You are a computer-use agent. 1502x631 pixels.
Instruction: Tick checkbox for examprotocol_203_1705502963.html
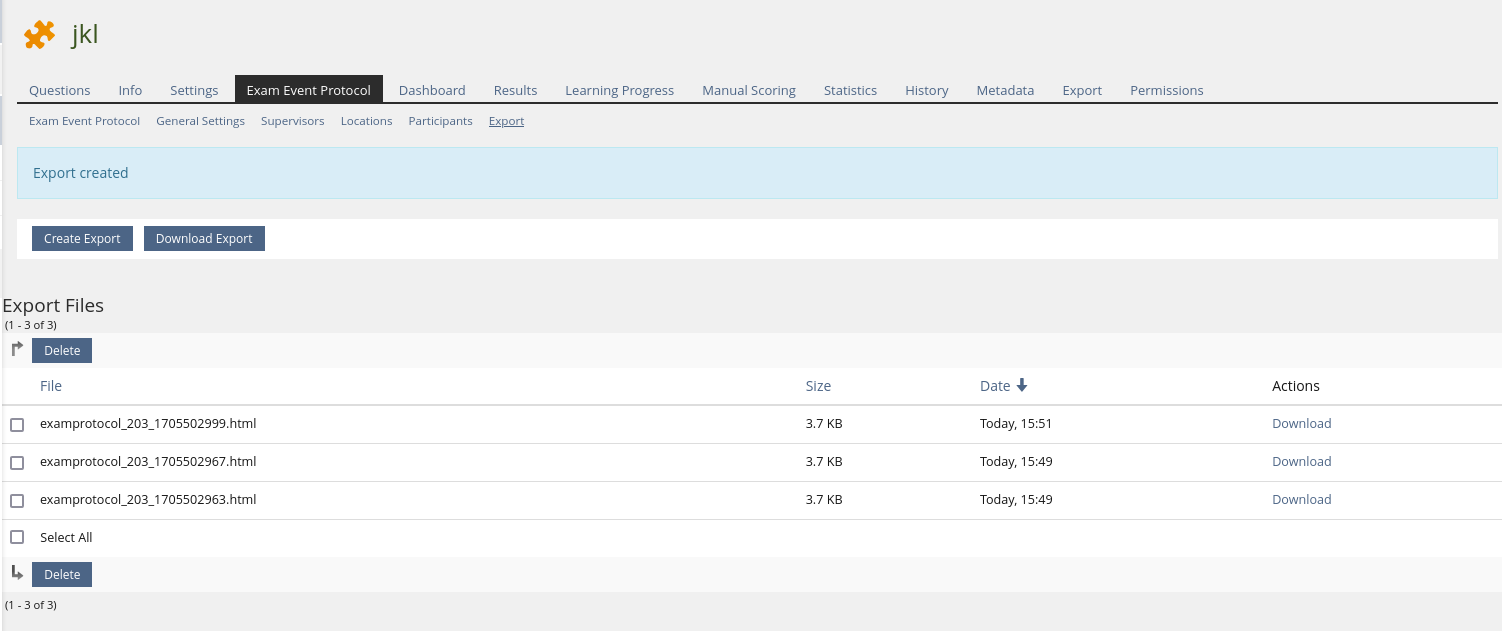(17, 501)
